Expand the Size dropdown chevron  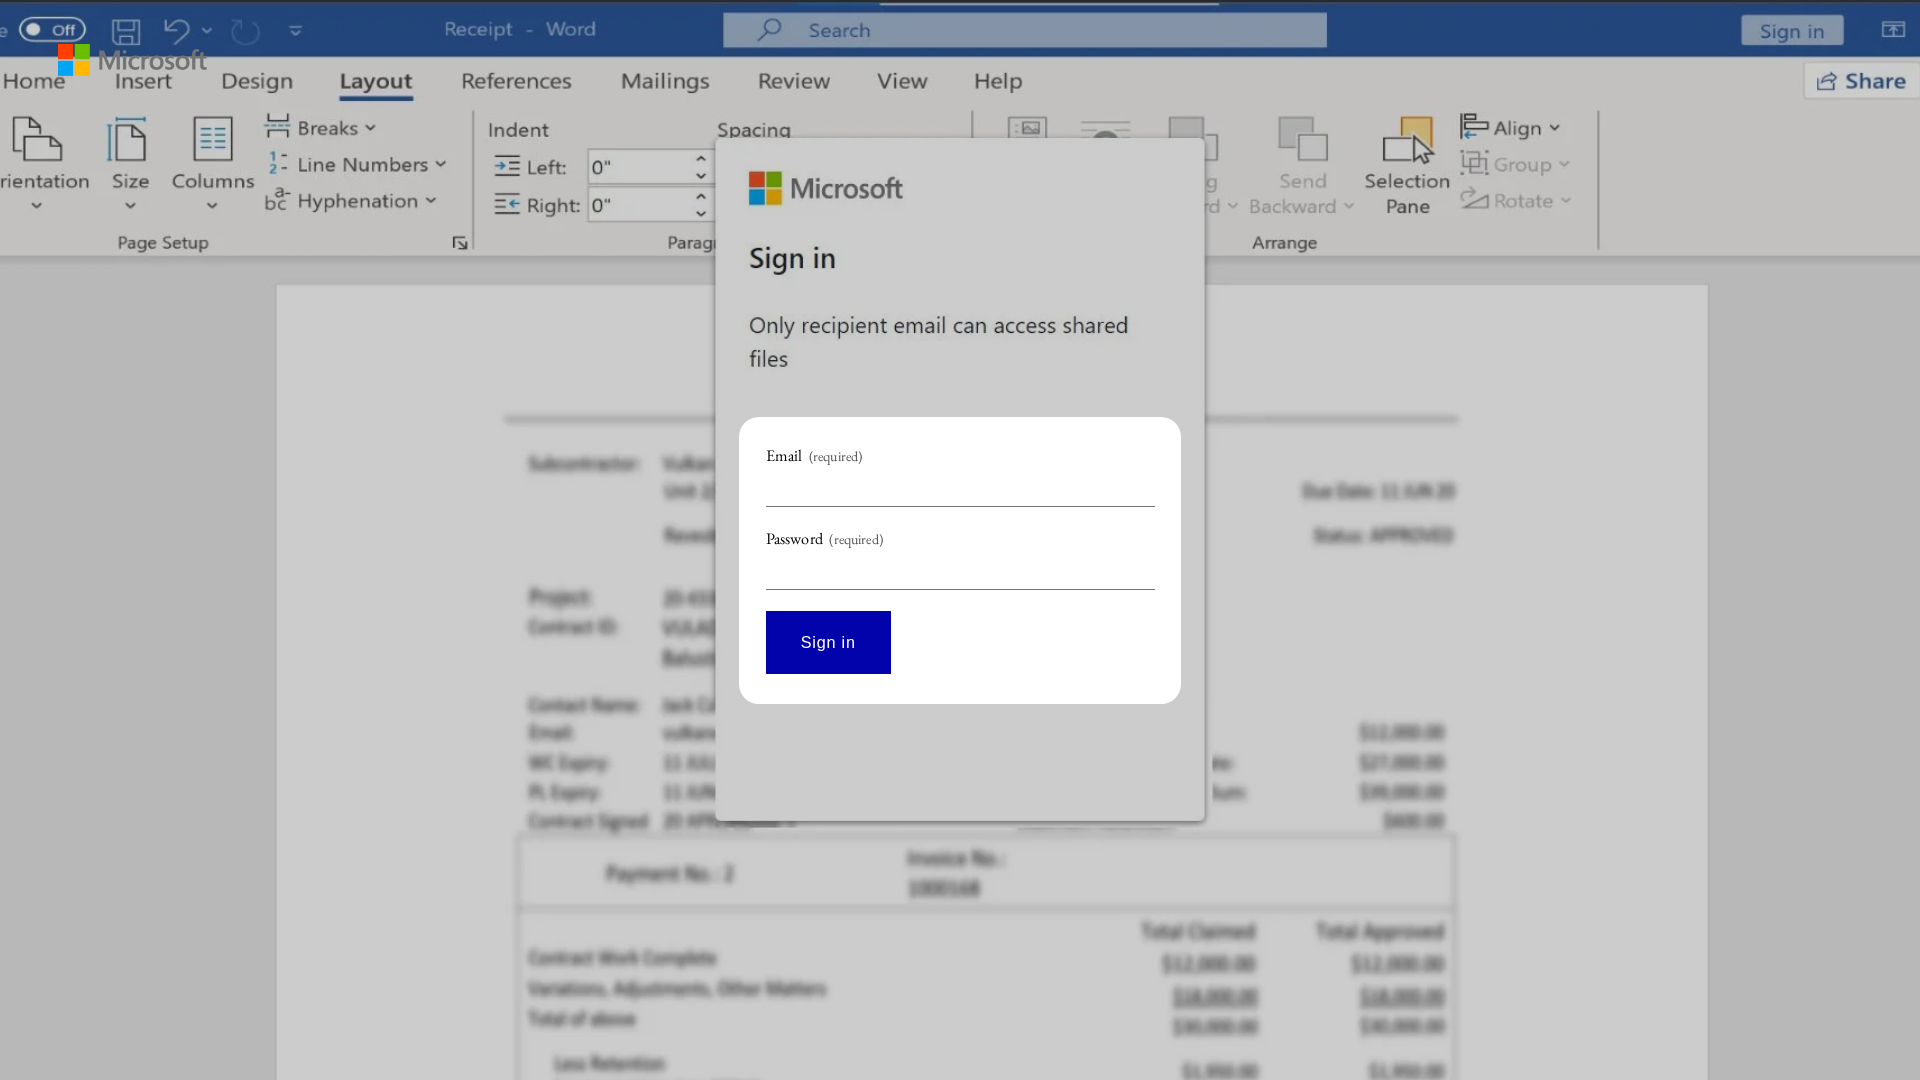tap(130, 206)
